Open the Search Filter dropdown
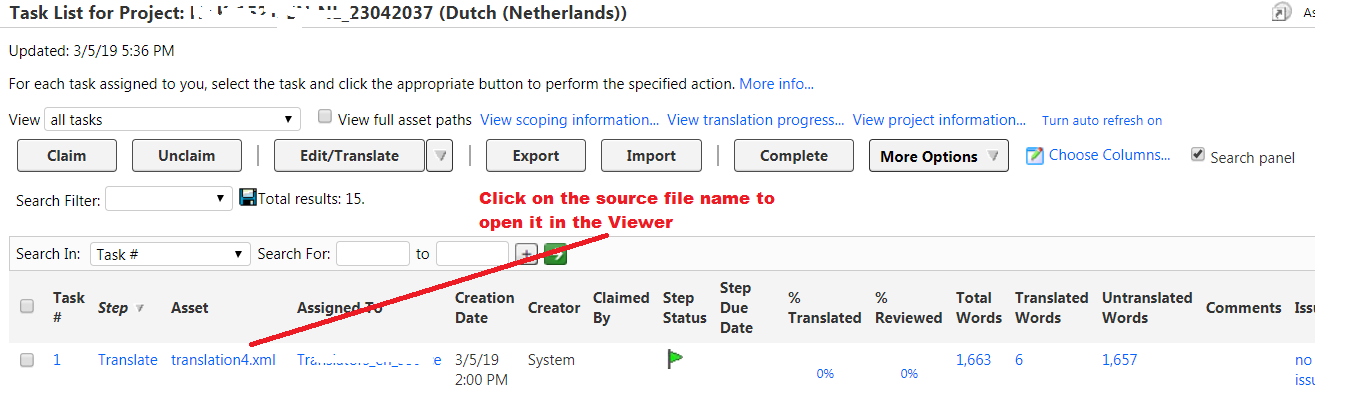The width and height of the screenshot is (1365, 399). 169,199
